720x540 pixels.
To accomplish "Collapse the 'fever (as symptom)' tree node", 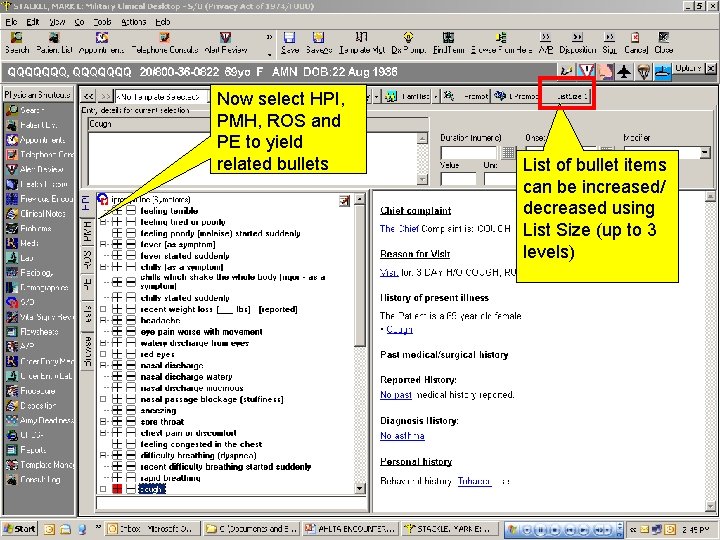I will click(x=103, y=244).
